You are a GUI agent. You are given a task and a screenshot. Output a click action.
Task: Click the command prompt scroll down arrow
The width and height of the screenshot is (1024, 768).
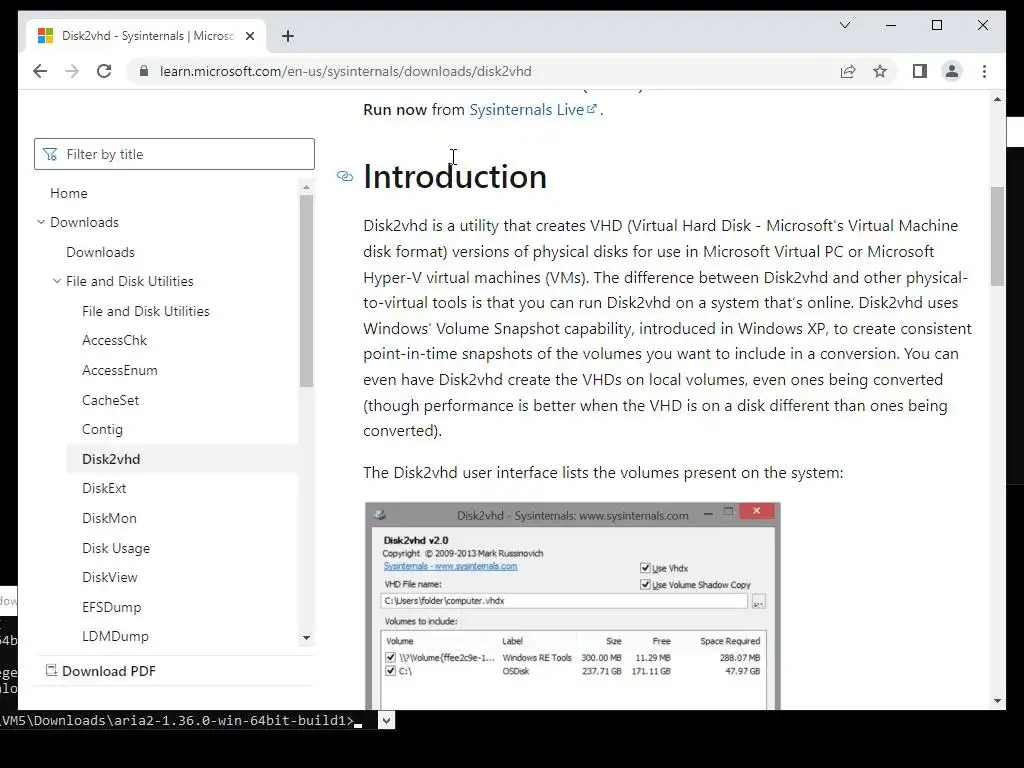click(x=387, y=720)
